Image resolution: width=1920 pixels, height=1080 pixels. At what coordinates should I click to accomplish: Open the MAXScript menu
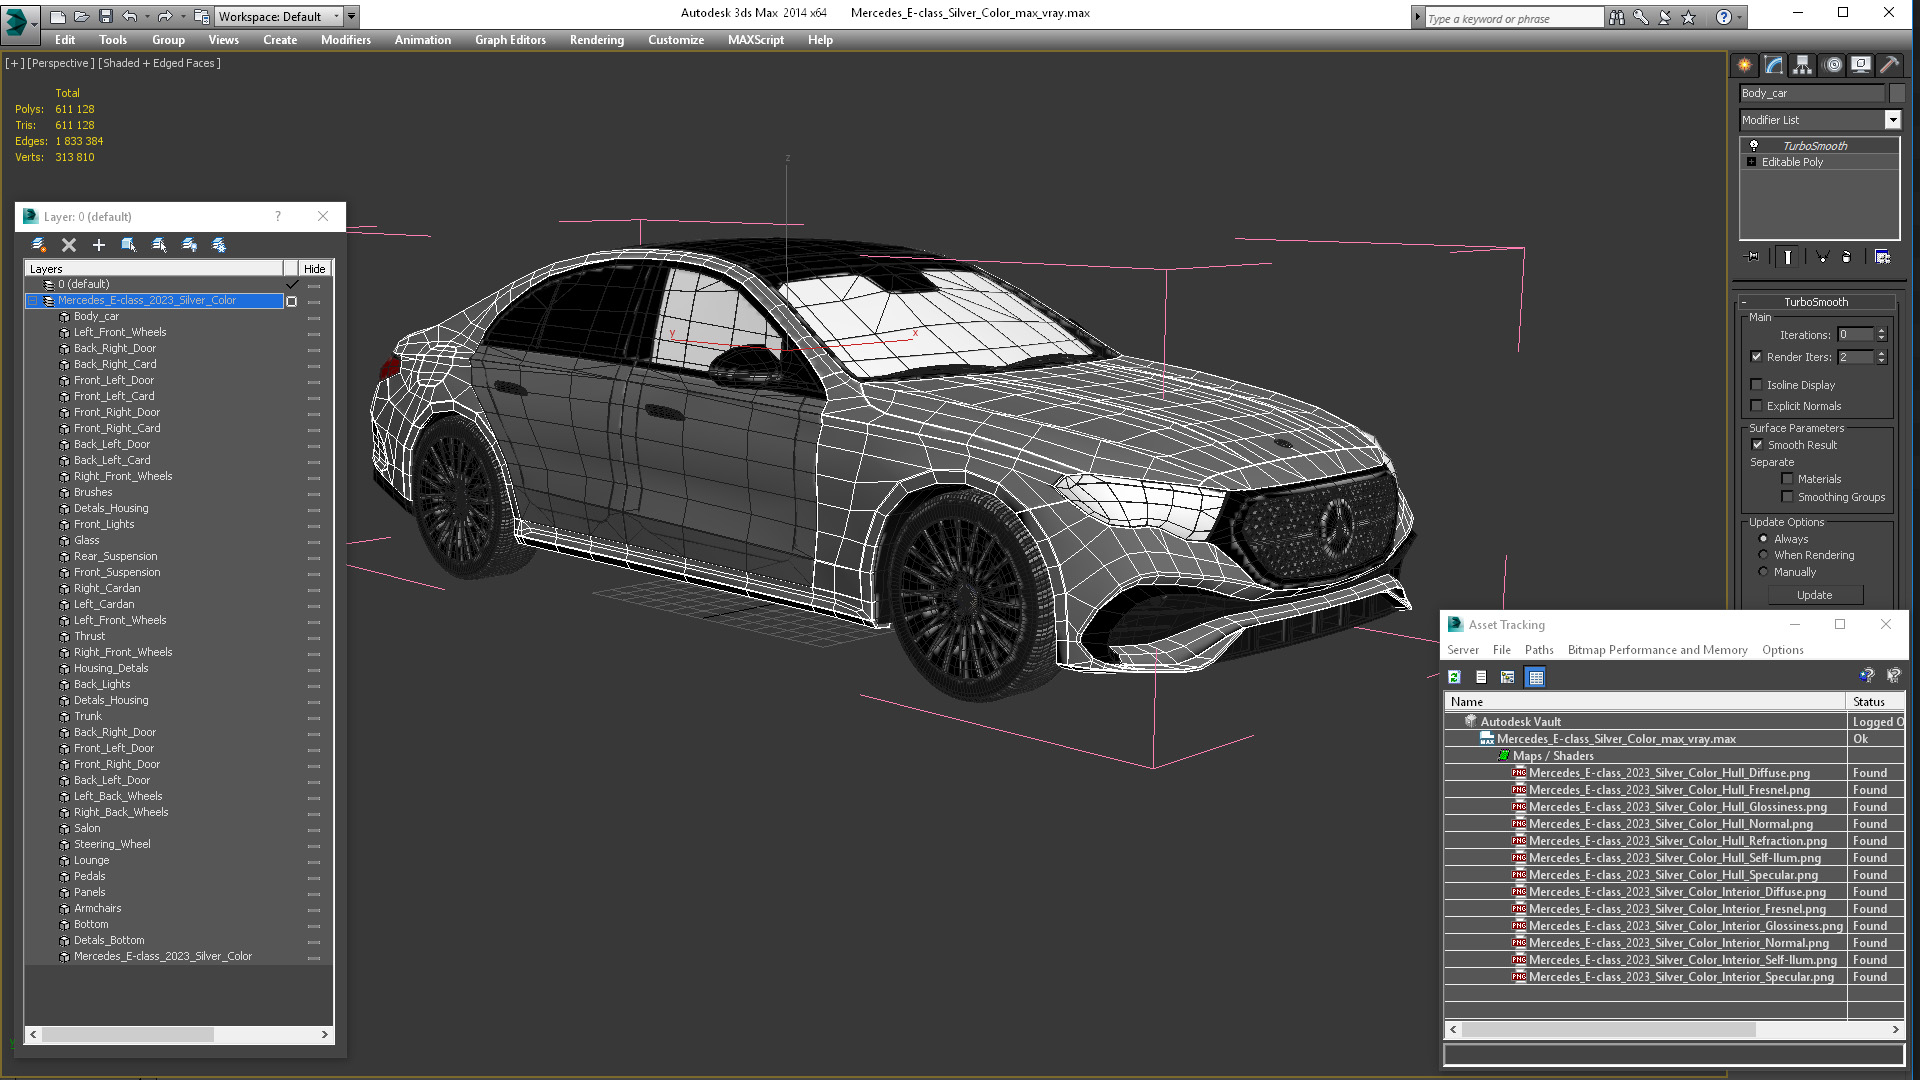click(756, 40)
